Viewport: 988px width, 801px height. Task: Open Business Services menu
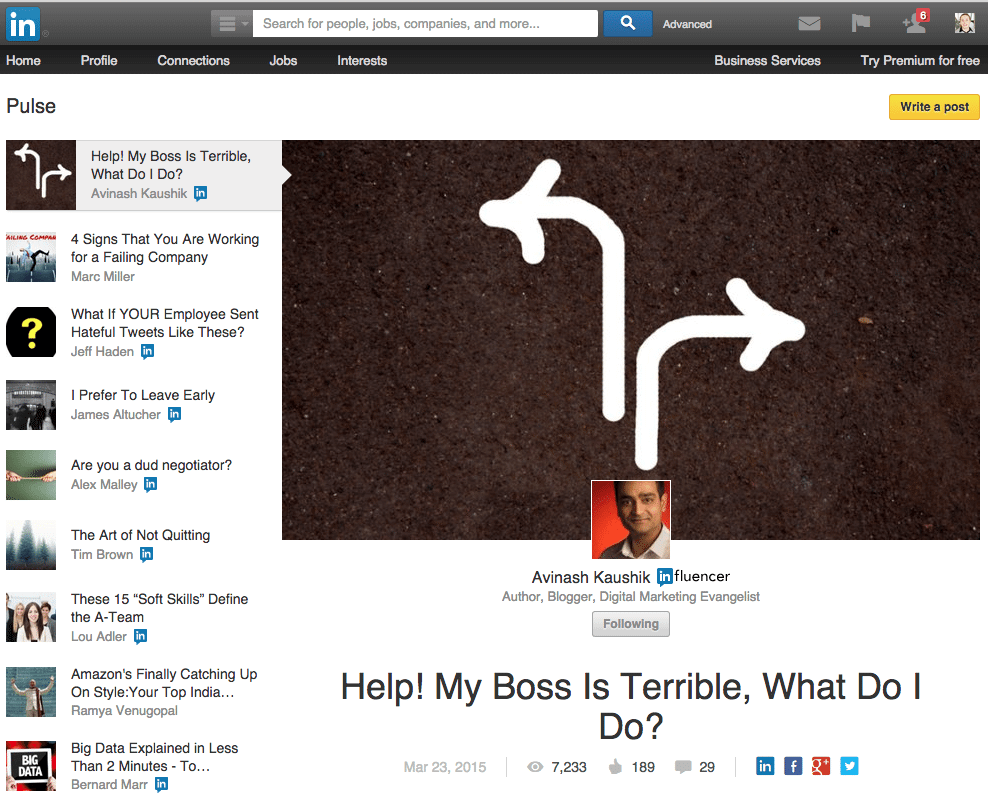click(x=767, y=61)
